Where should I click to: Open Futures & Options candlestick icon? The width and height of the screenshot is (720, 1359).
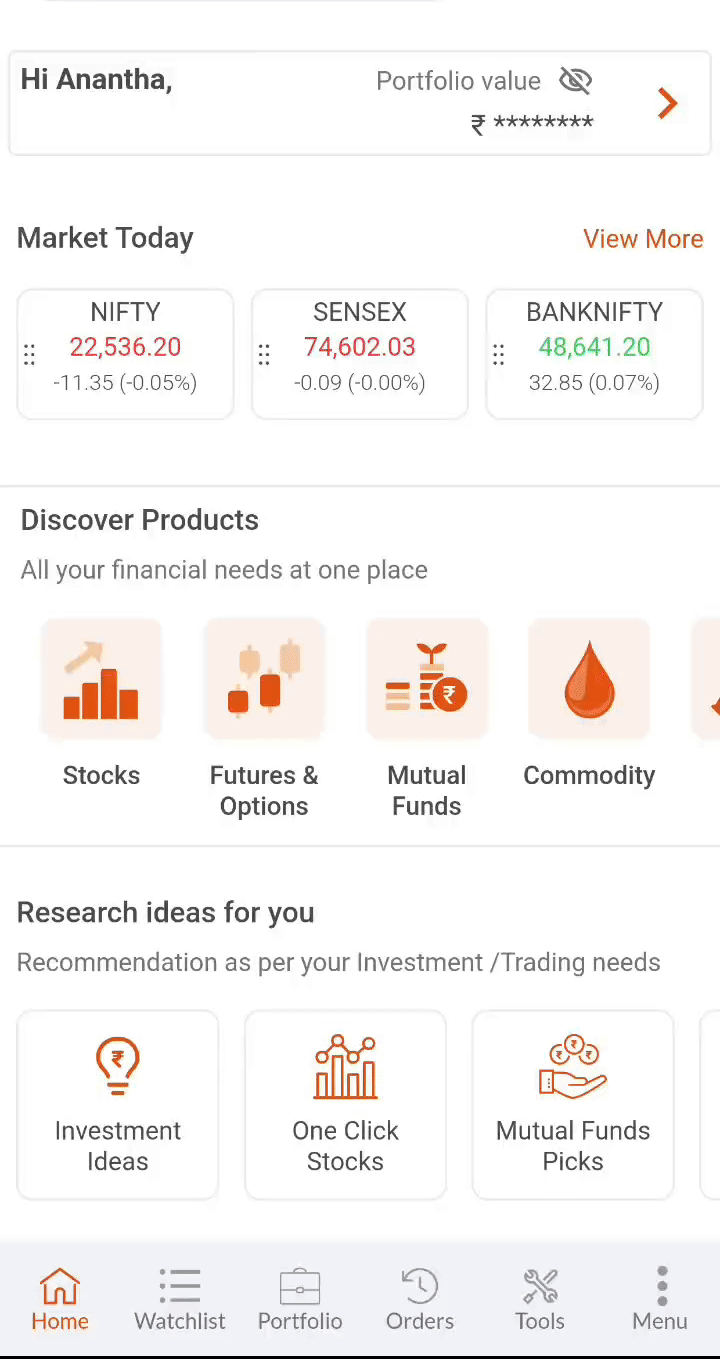(264, 680)
